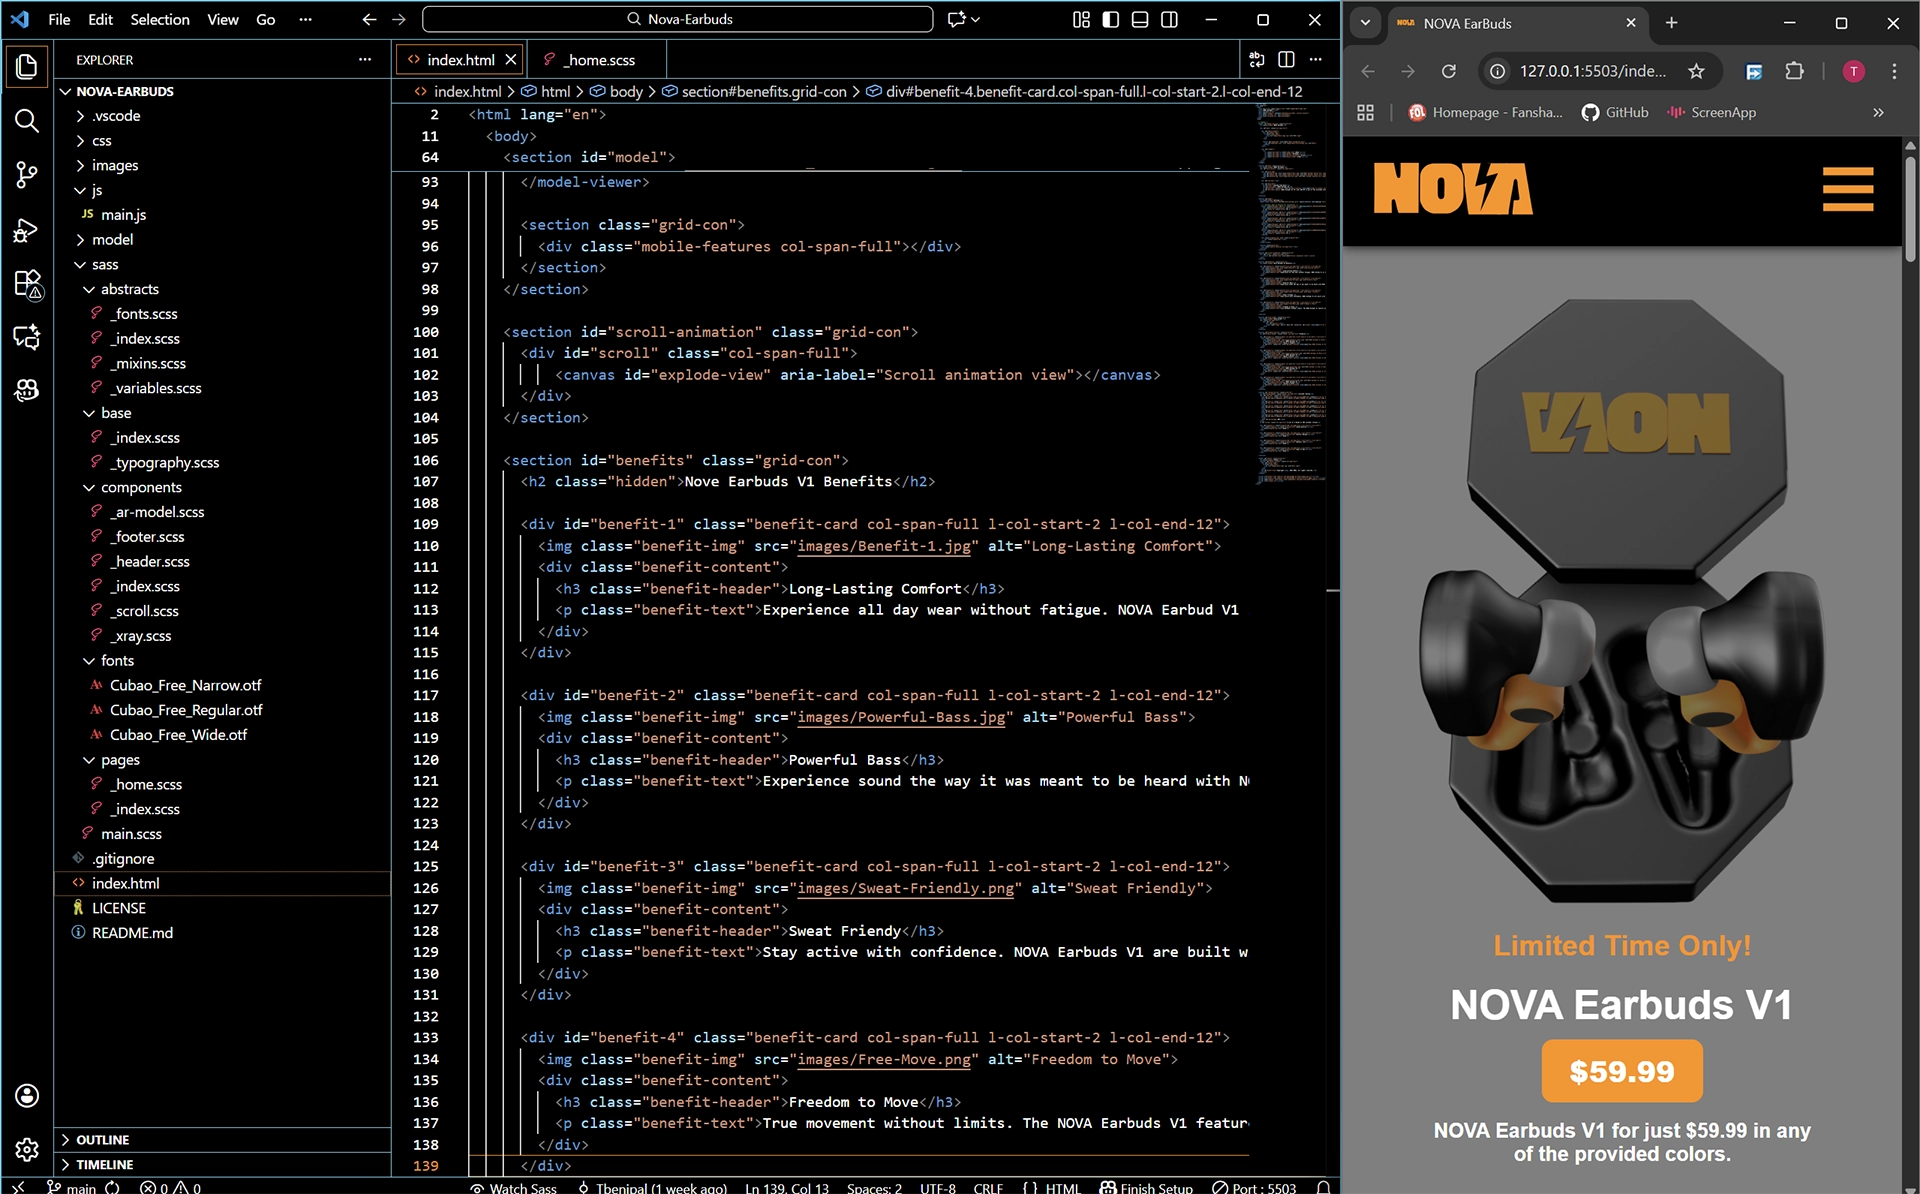Open the Extensions view
Viewport: 1920px width, 1194px height.
pos(27,284)
